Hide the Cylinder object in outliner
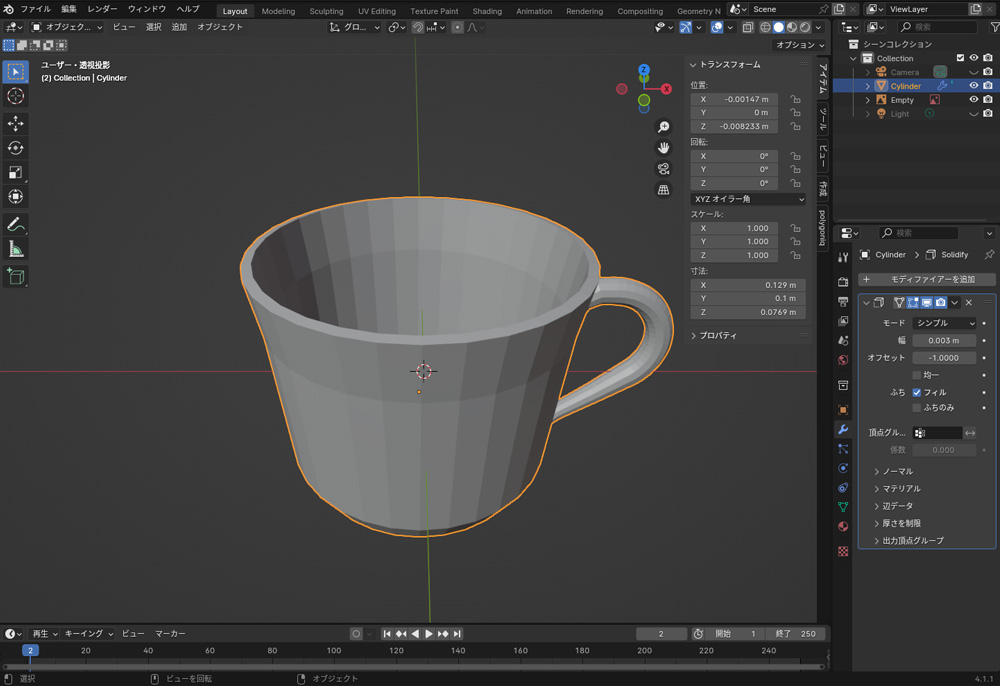The image size is (1000, 686). 973,86
